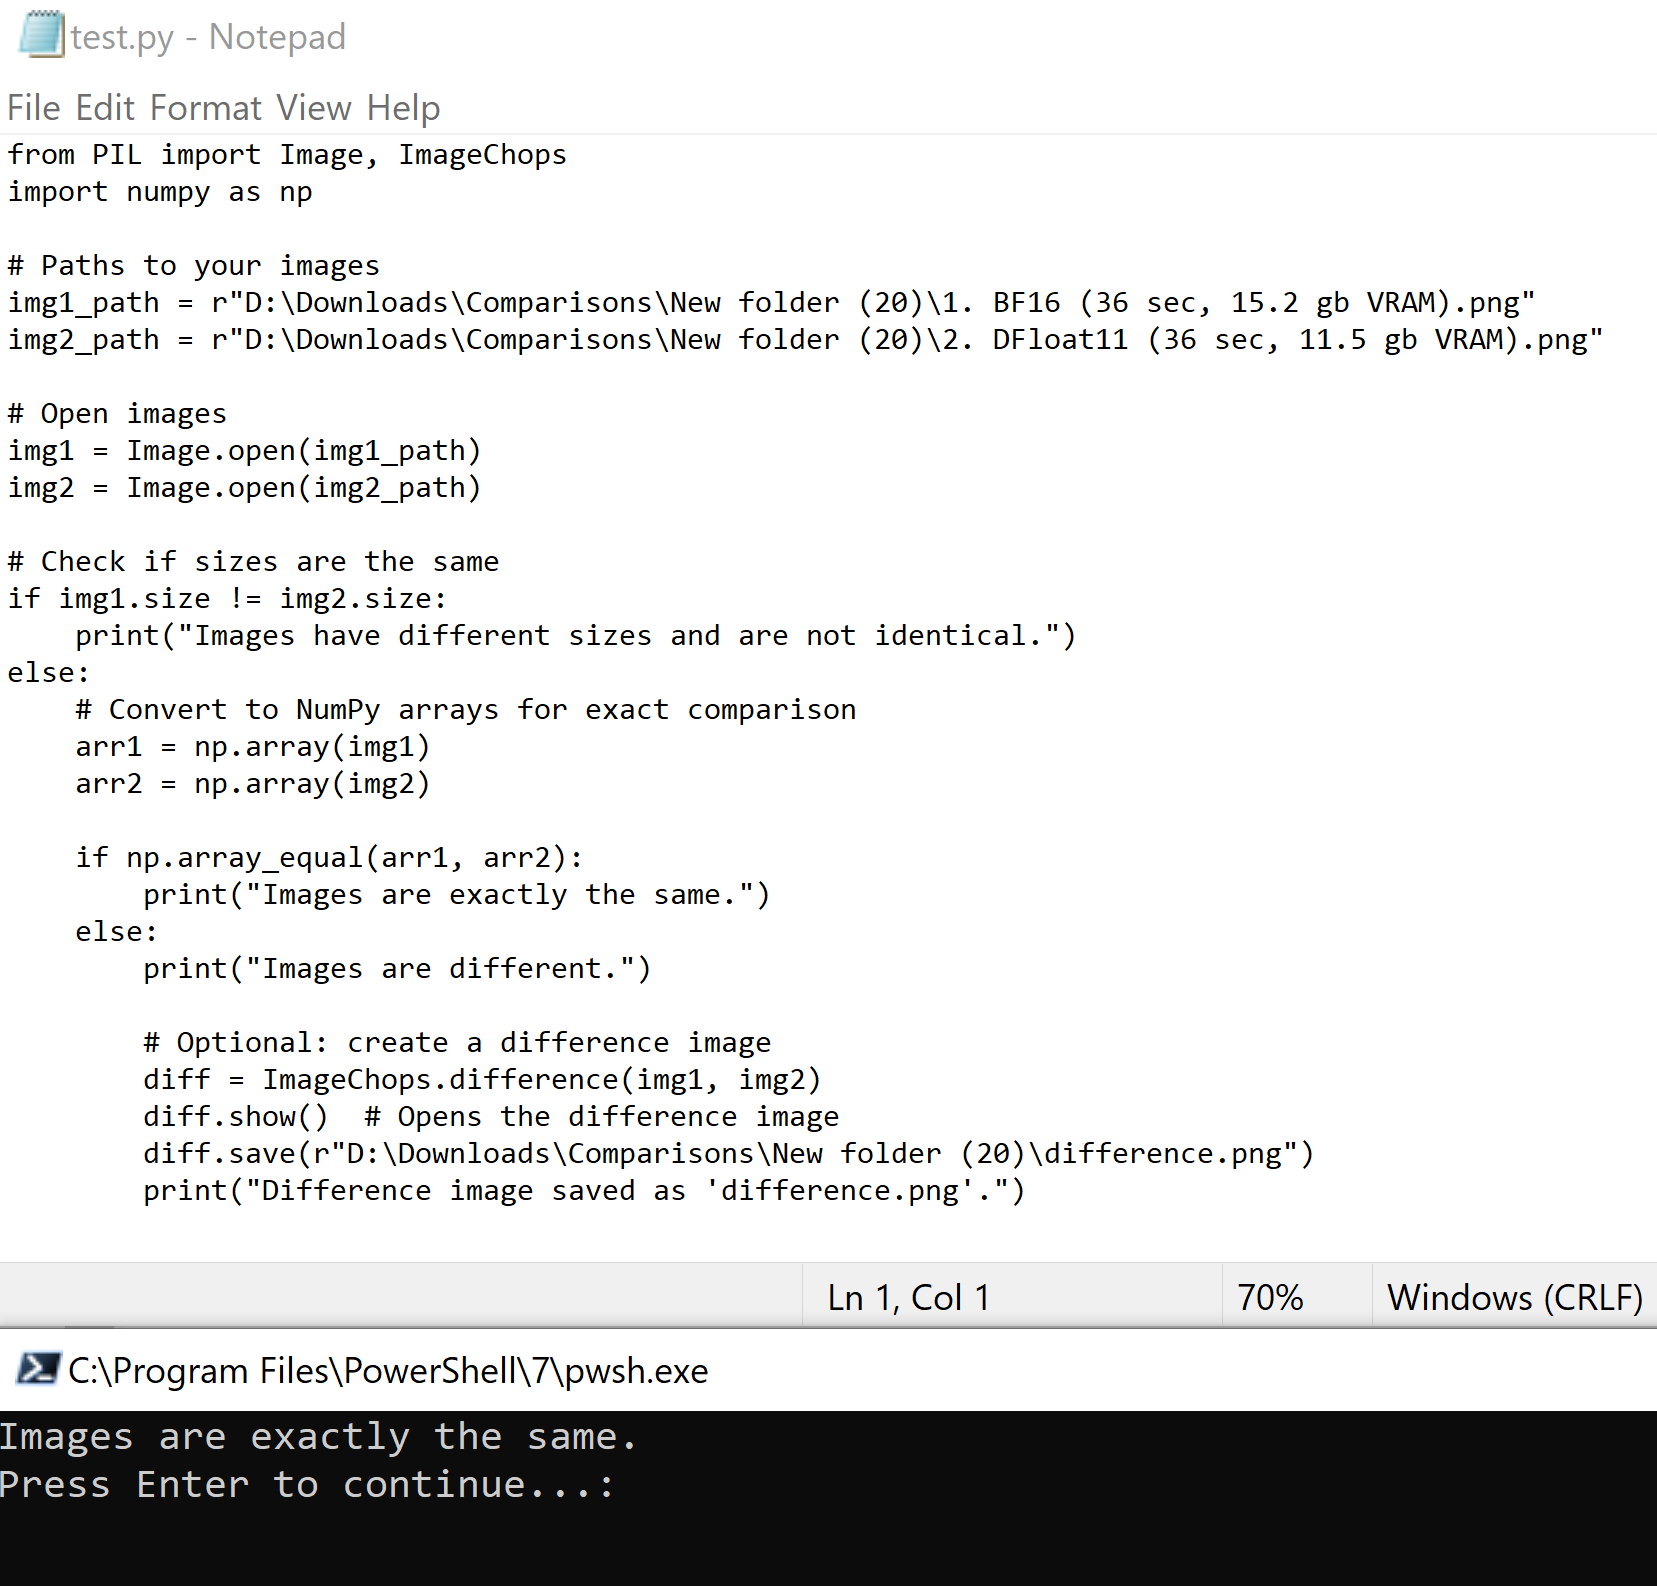Place cursor on 'from PIL import' line
Image resolution: width=1657 pixels, height=1586 pixels.
coord(287,155)
